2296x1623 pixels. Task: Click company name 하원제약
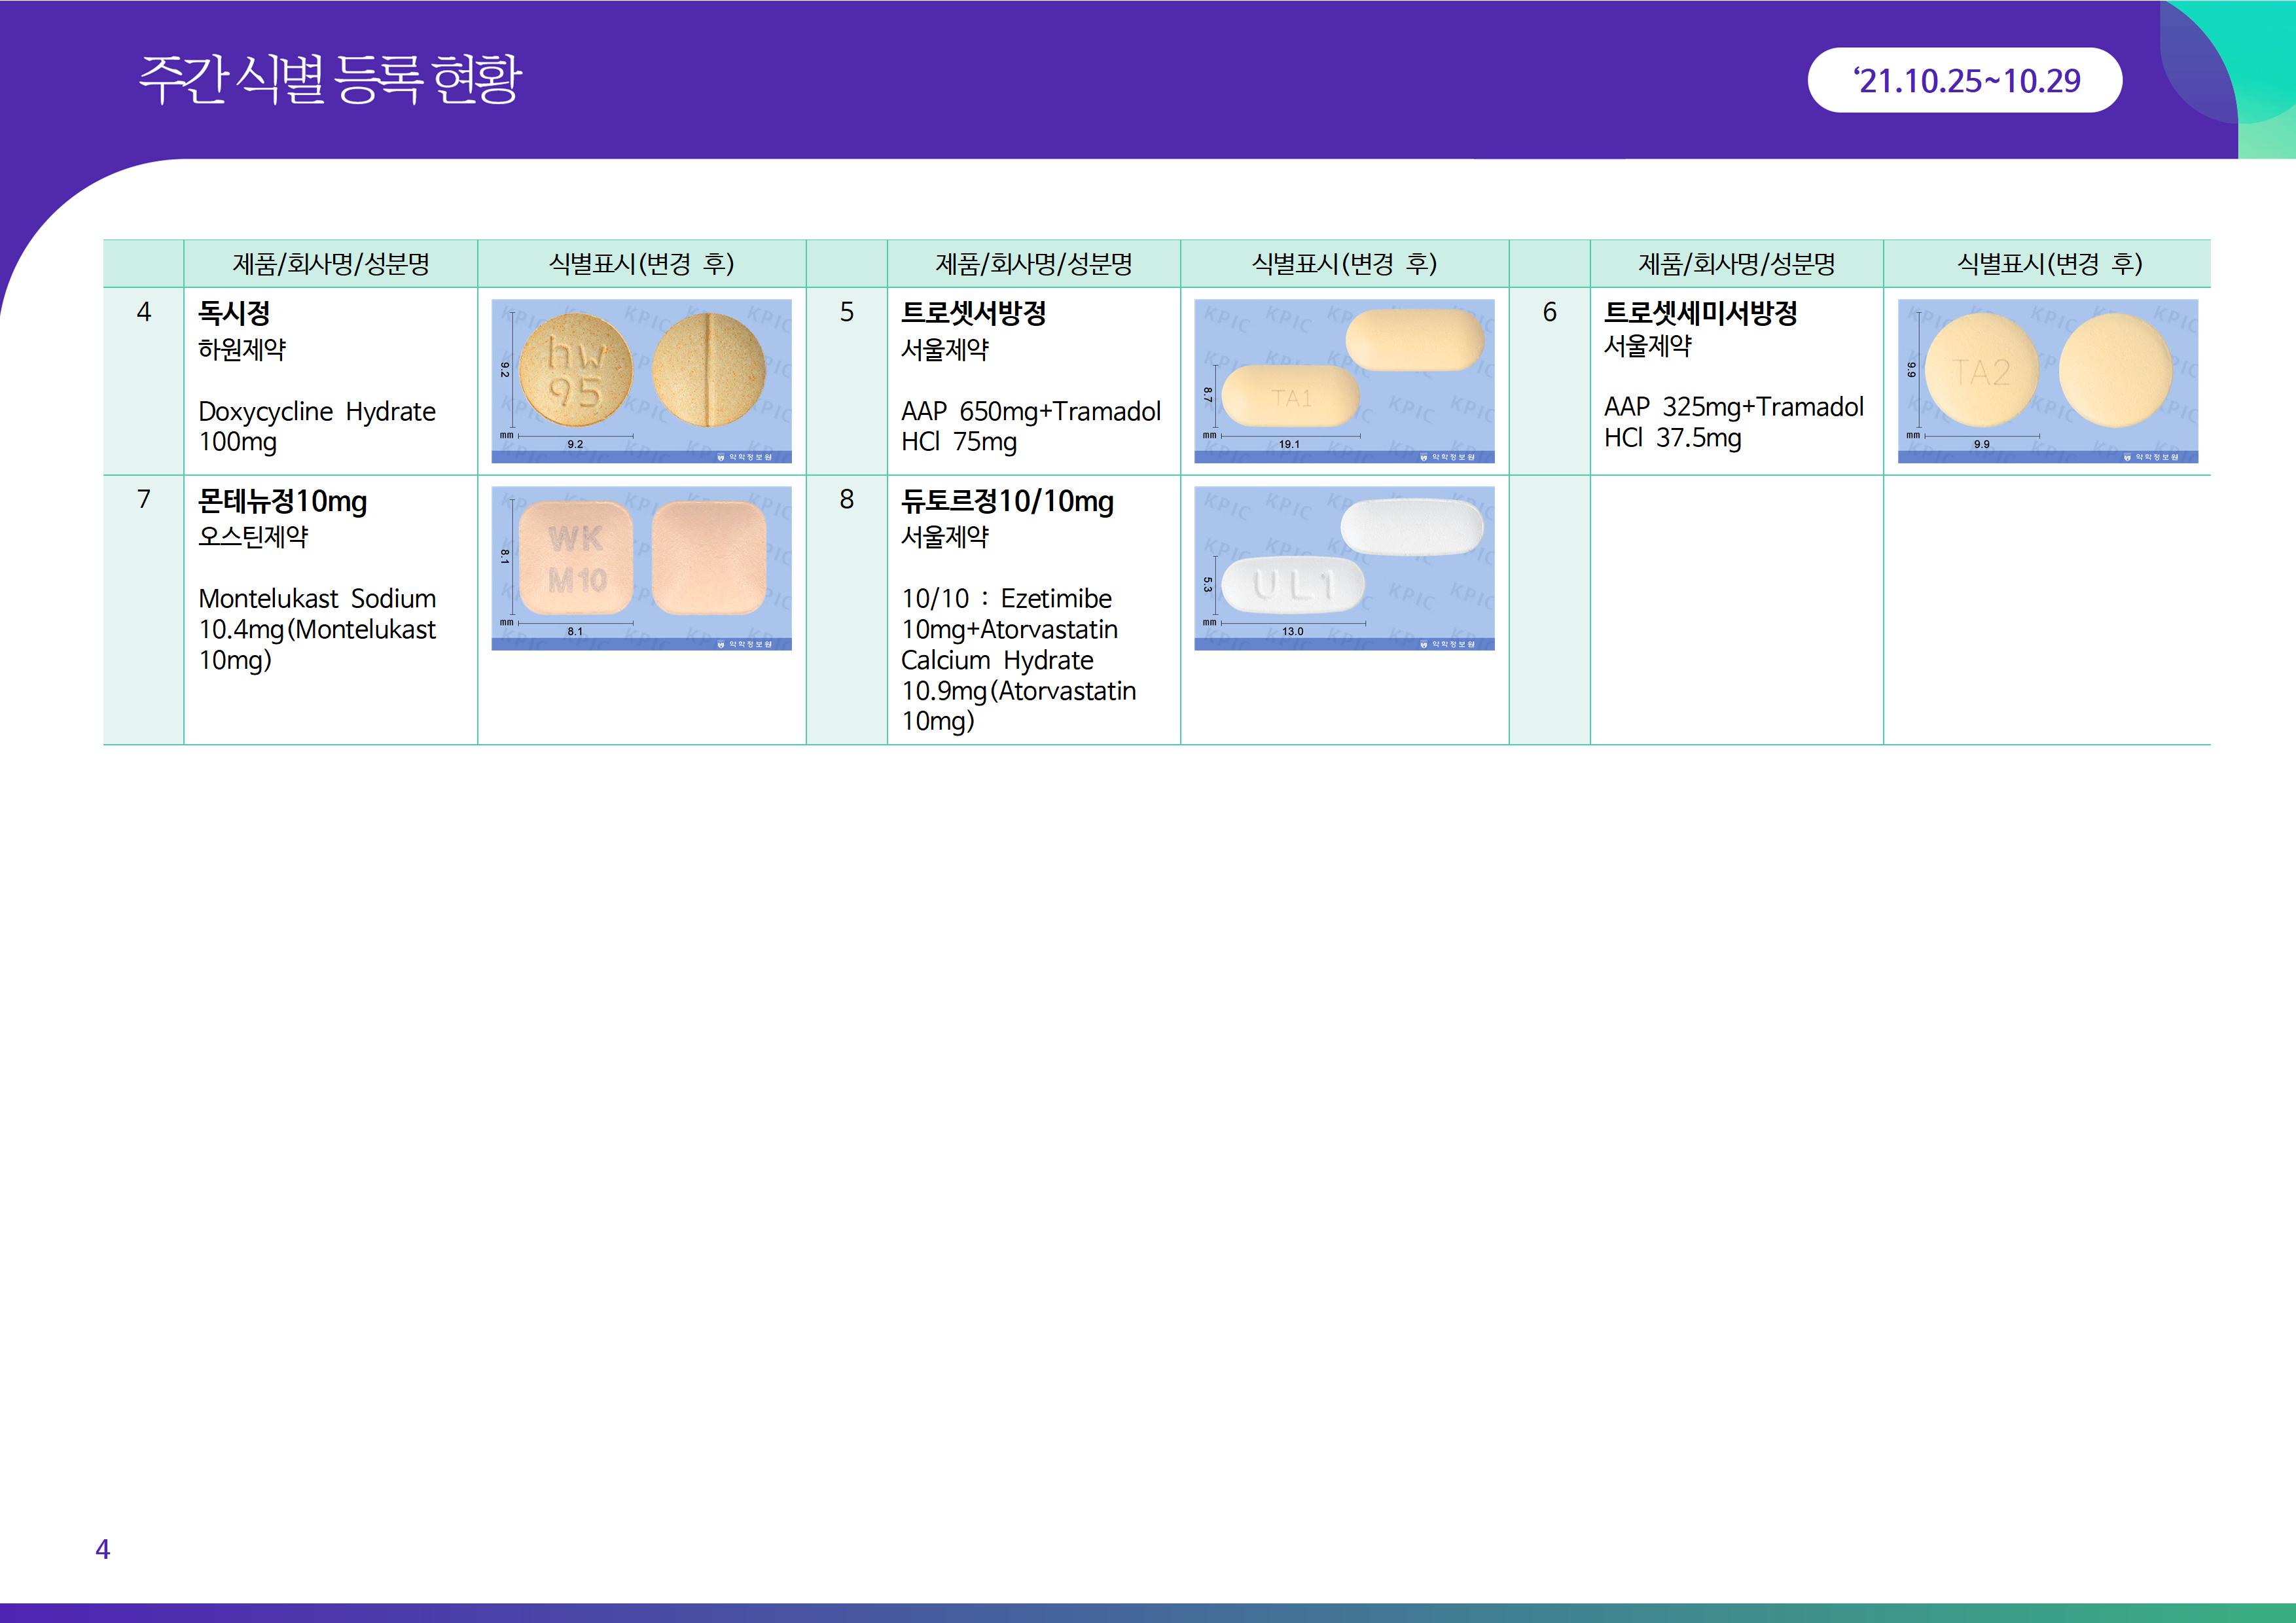(x=242, y=350)
